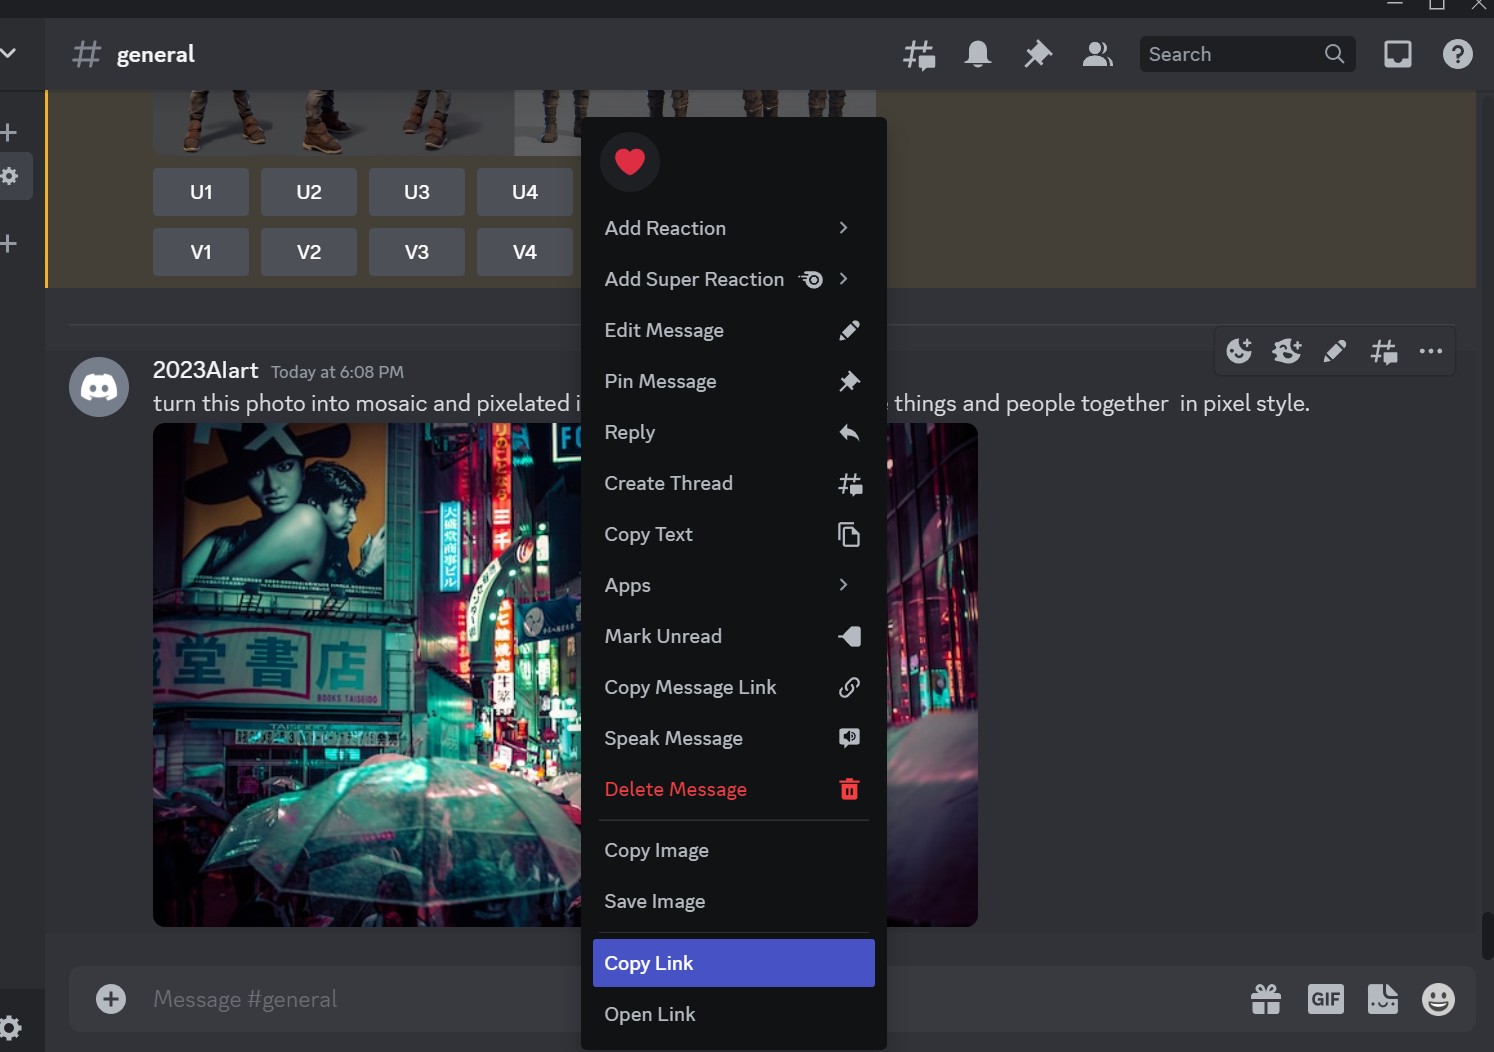Expand the Add Reaction submenu
This screenshot has width=1494, height=1052.
tap(733, 228)
